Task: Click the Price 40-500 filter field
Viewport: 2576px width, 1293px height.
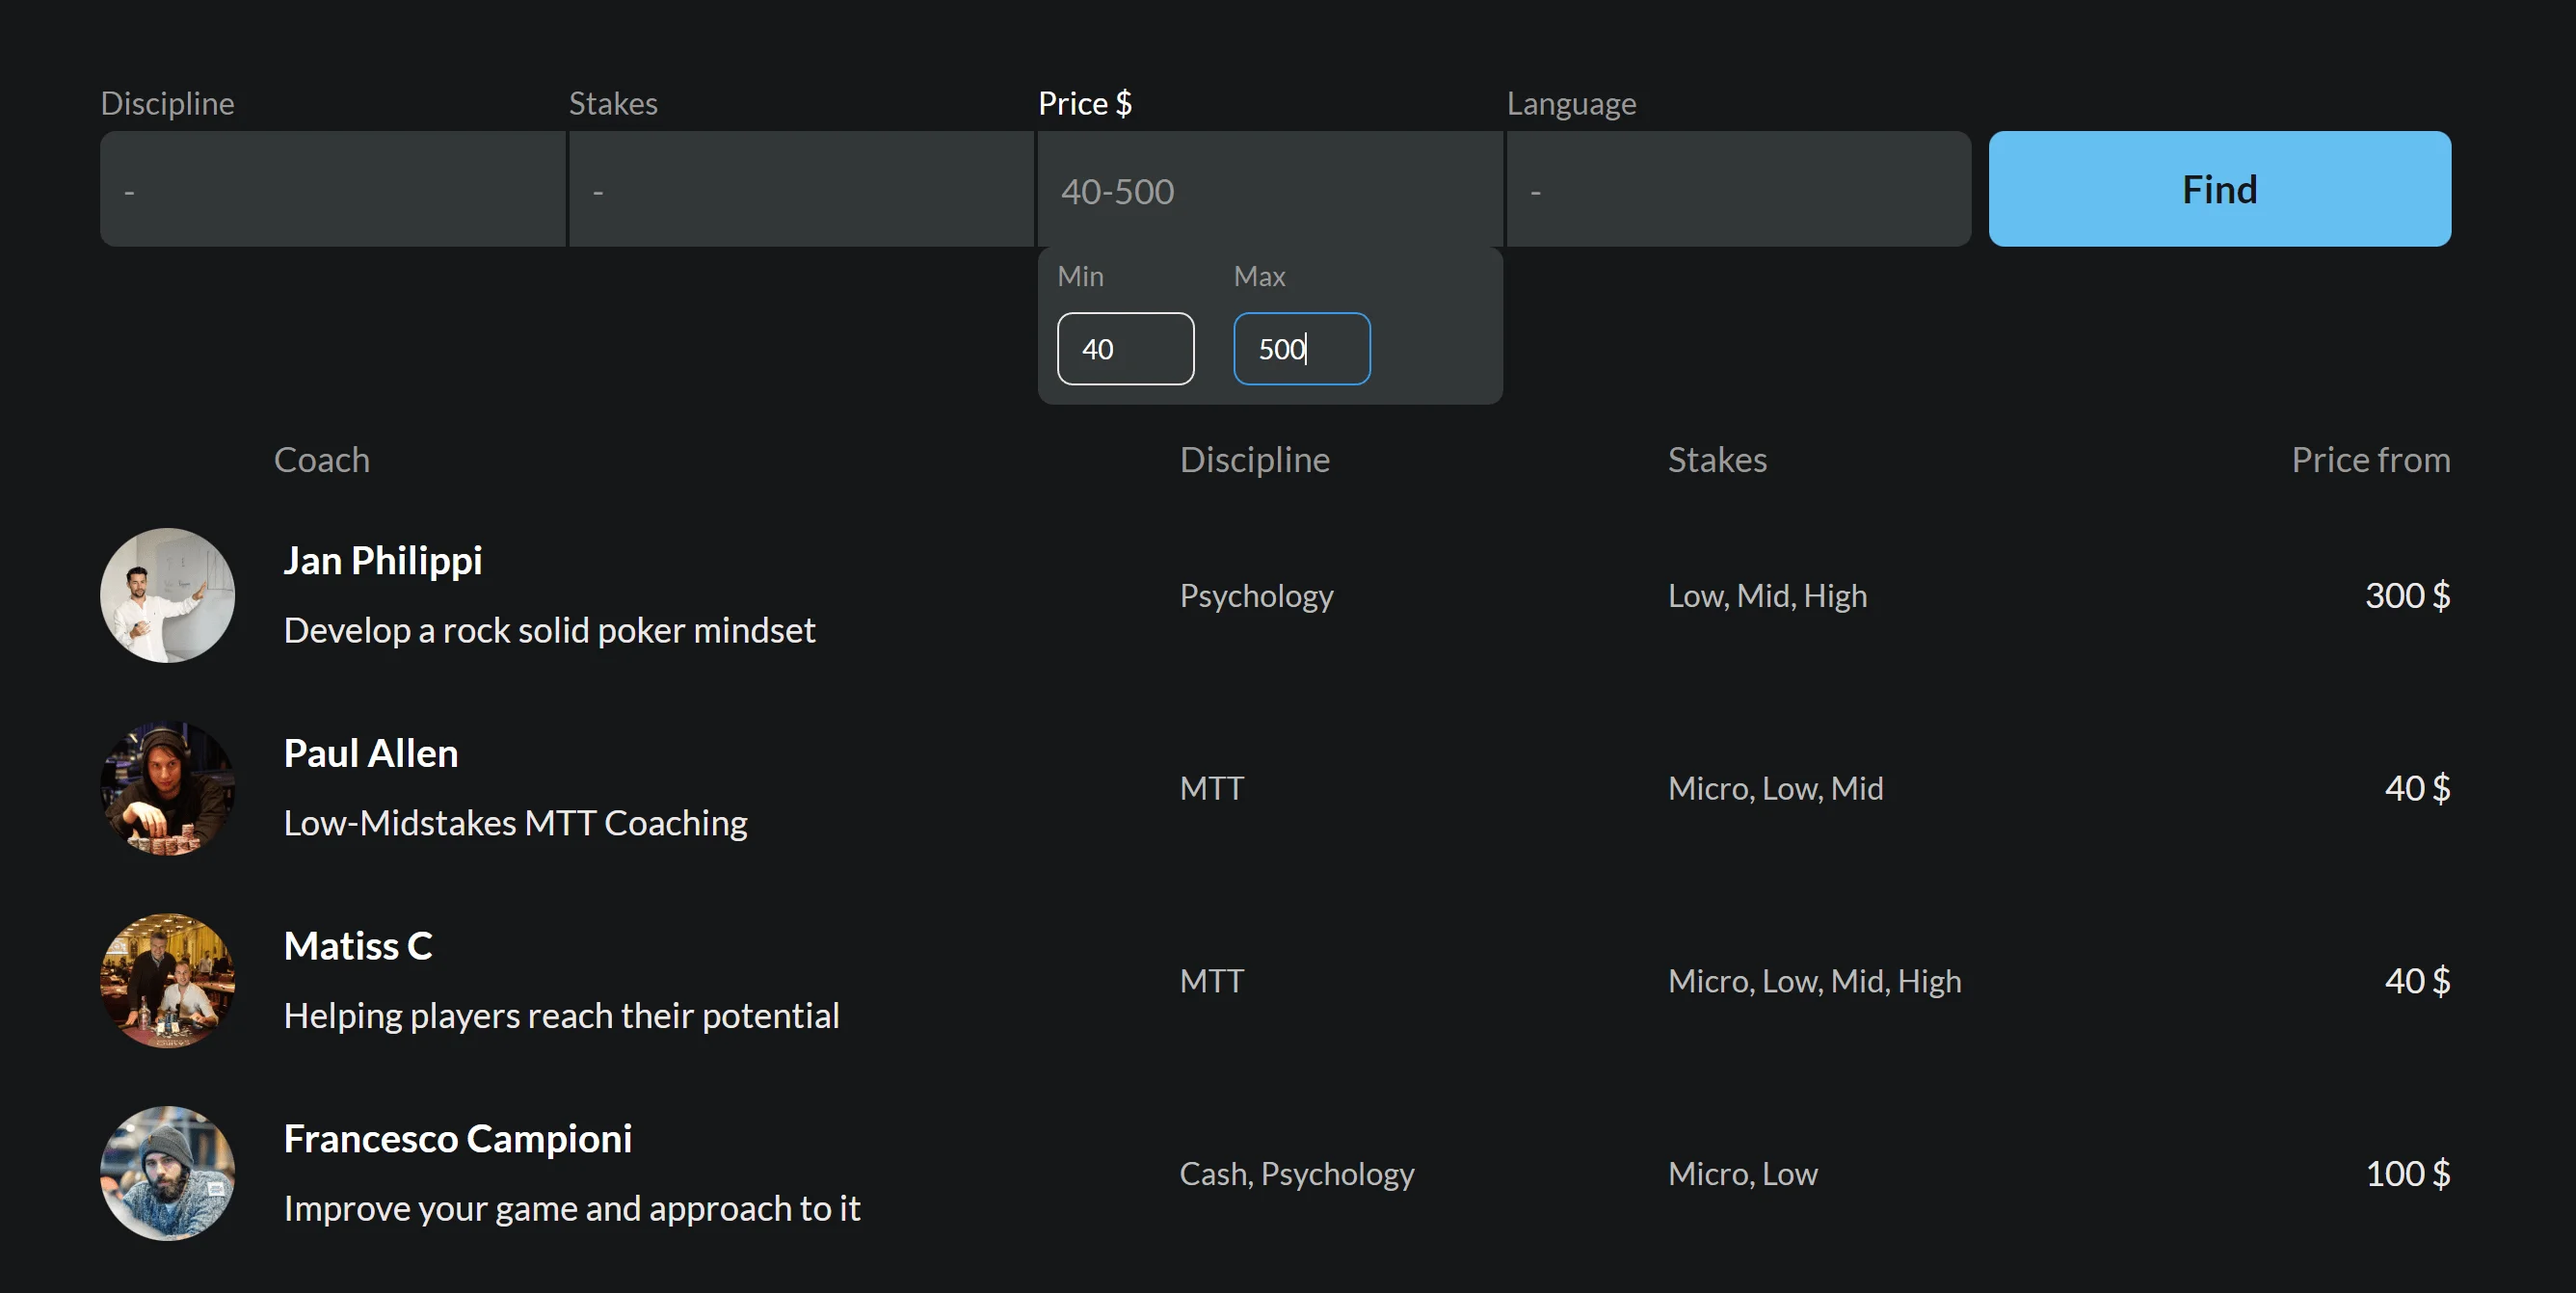Action: pyautogui.click(x=1269, y=189)
